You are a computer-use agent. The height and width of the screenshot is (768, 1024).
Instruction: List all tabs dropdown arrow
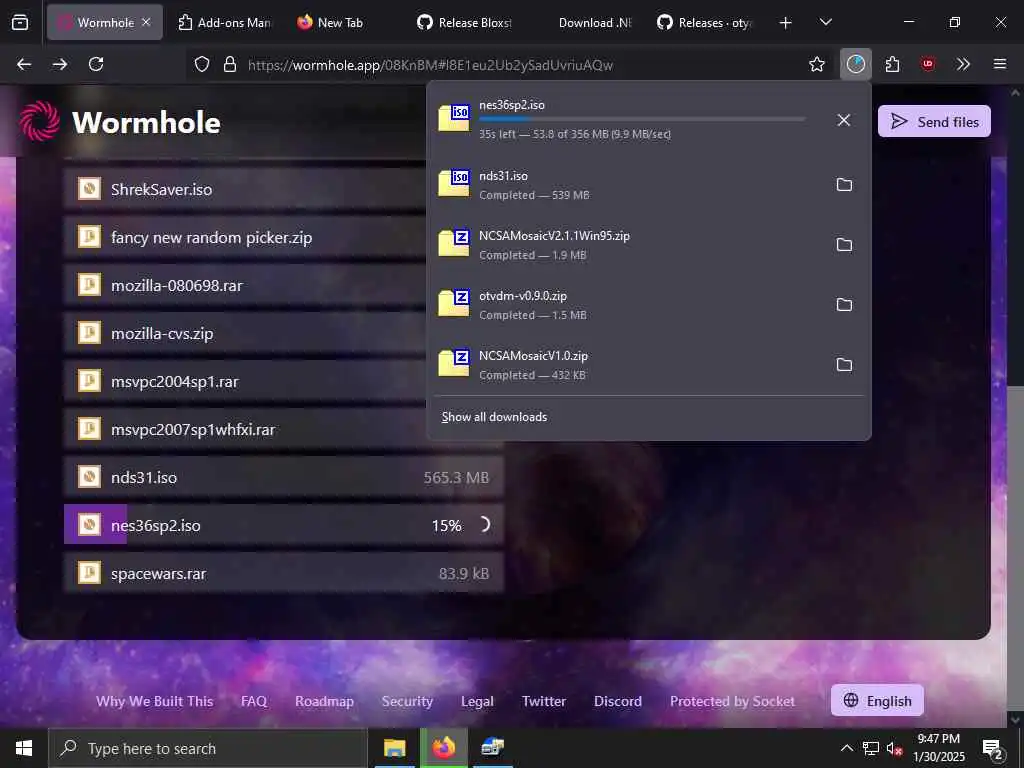click(x=825, y=22)
